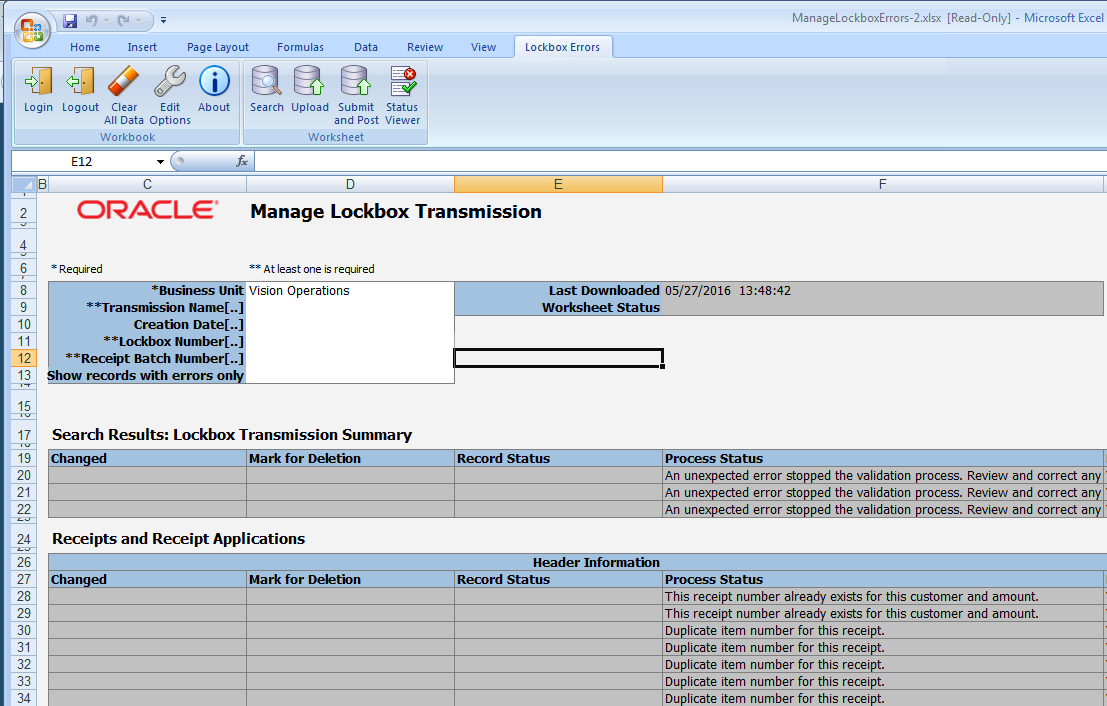The width and height of the screenshot is (1107, 706).
Task: Select column D header
Action: (x=350, y=184)
